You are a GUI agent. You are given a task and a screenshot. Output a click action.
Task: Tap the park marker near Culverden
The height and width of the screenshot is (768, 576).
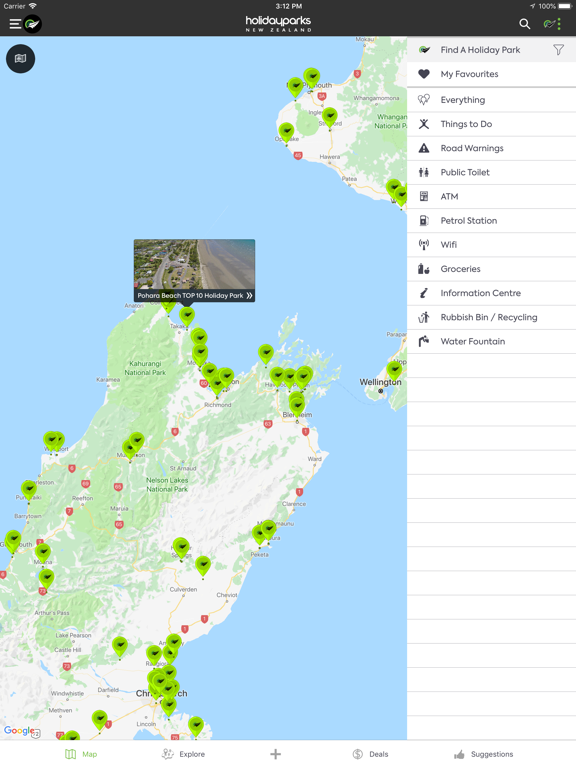click(203, 566)
